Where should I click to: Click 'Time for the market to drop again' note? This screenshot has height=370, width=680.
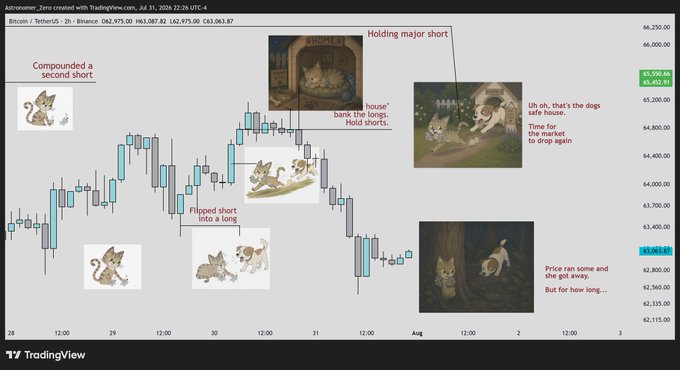click(x=549, y=134)
